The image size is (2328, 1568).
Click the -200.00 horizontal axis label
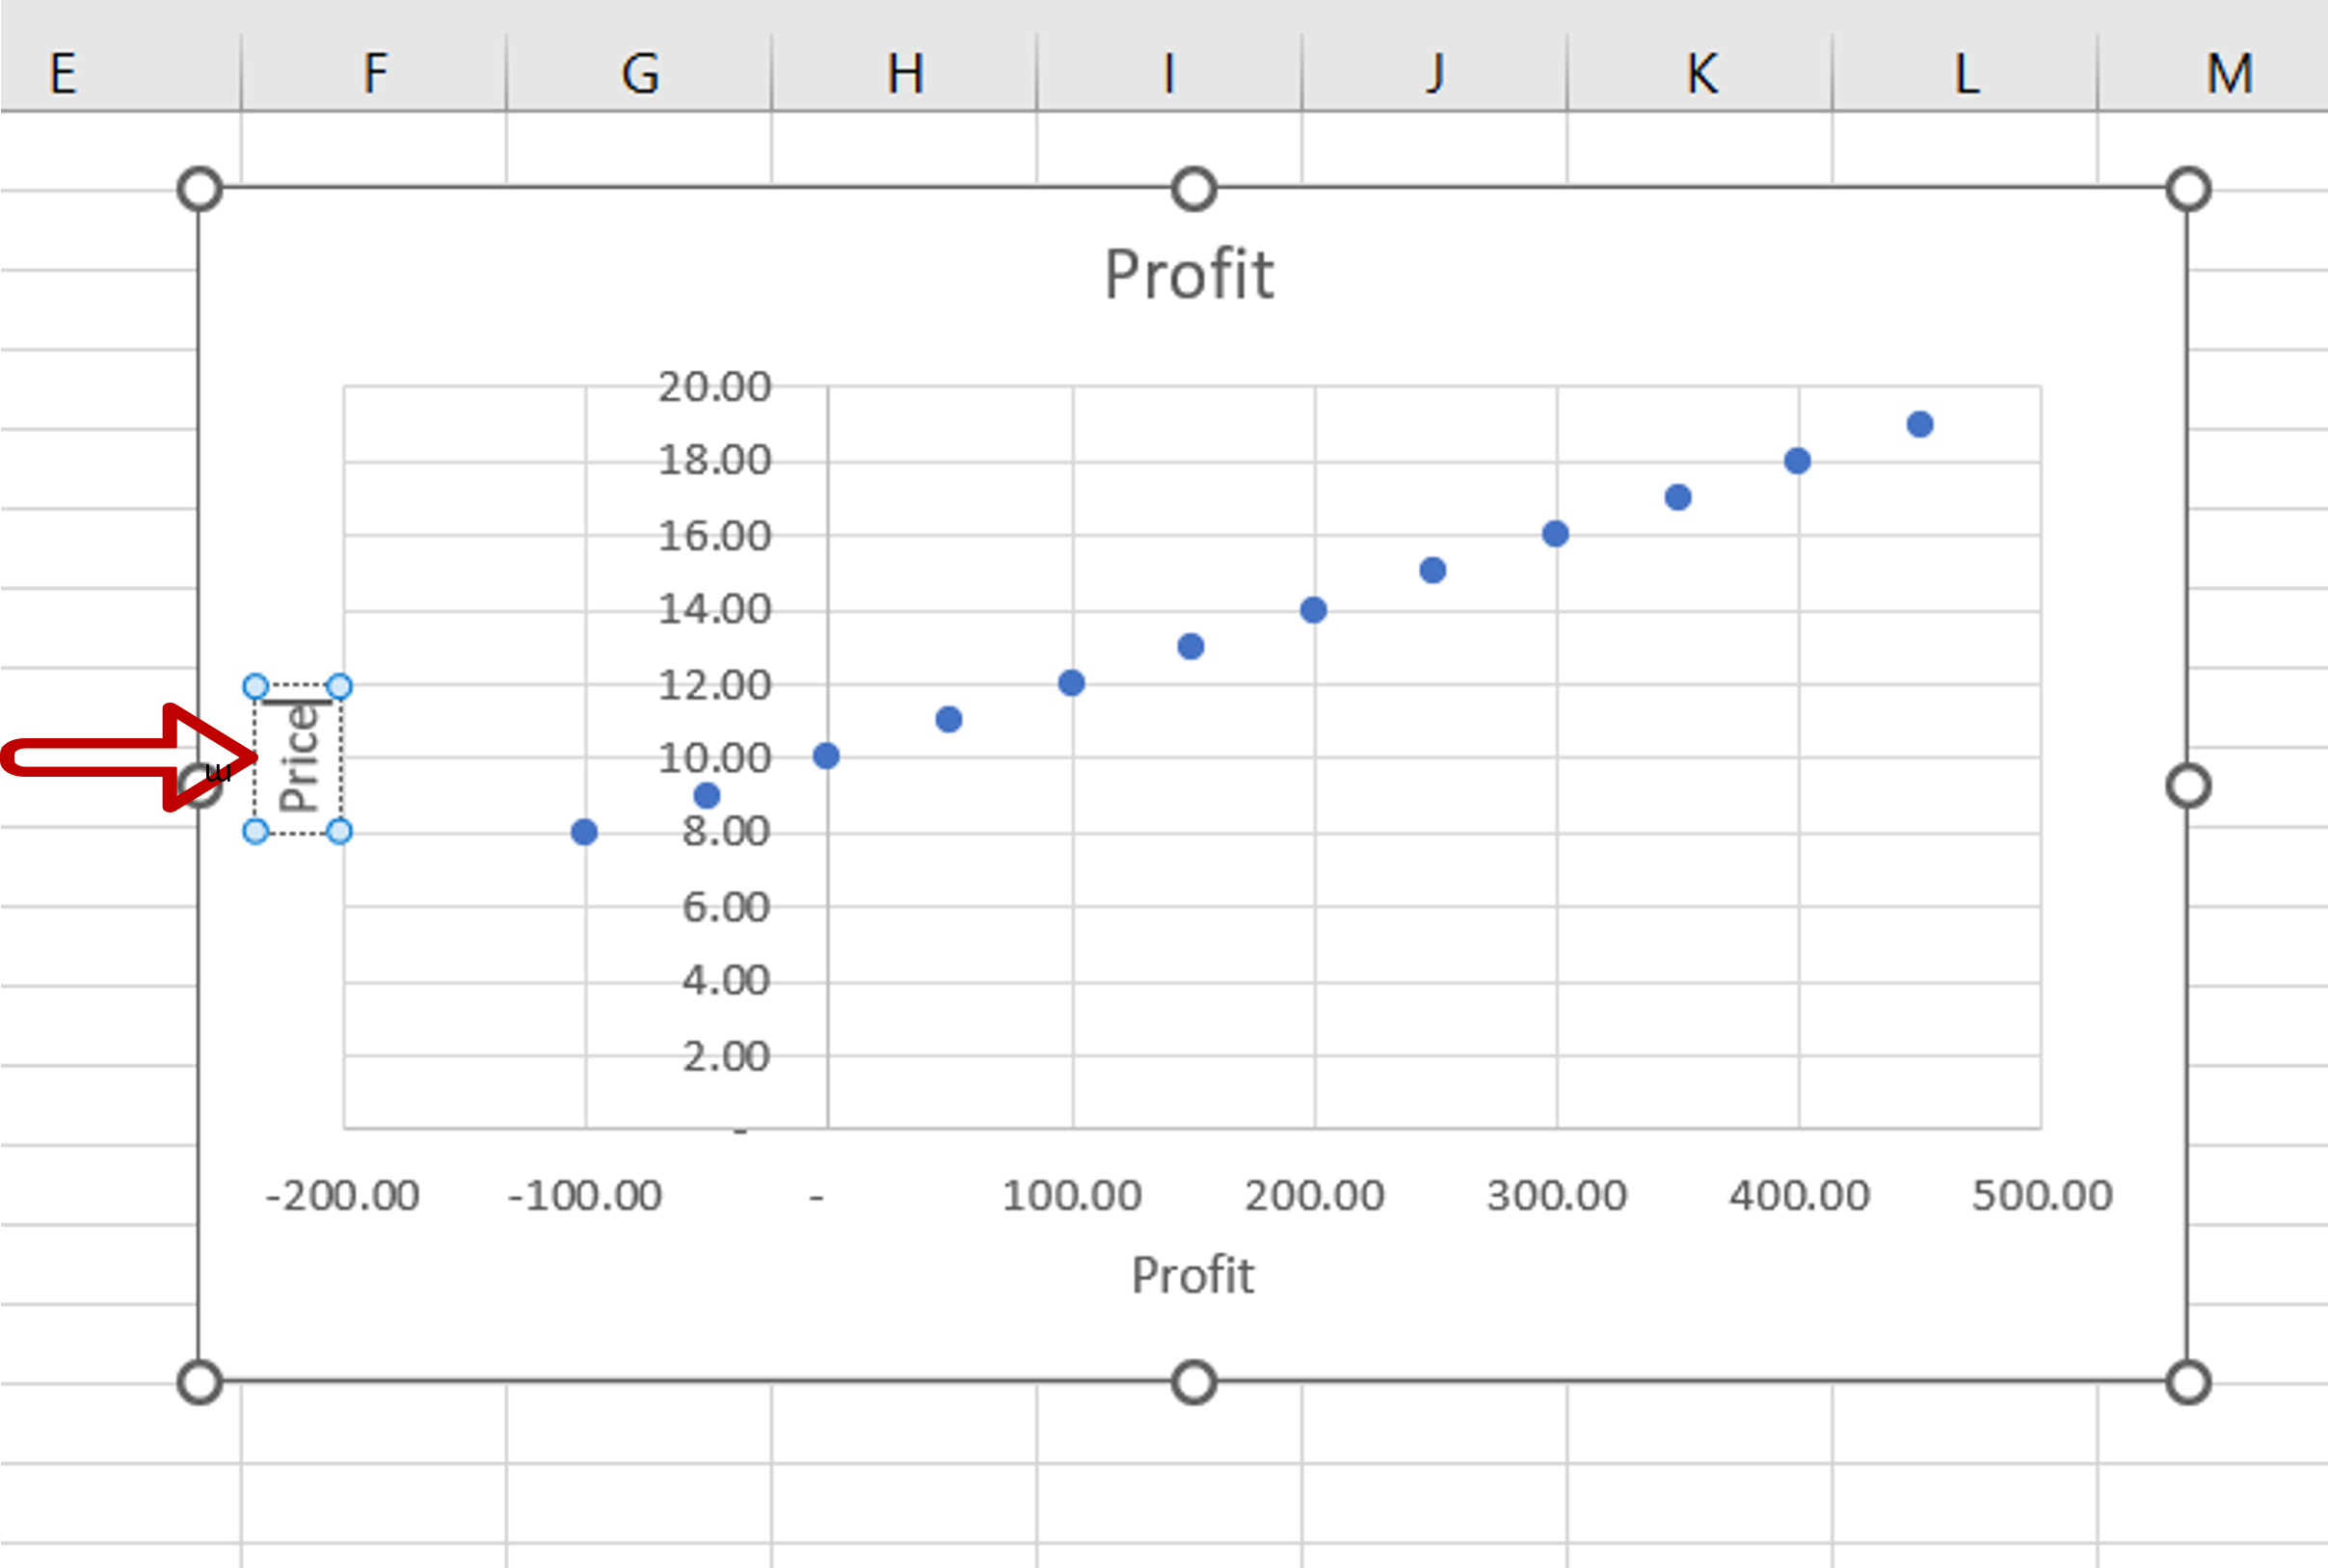point(342,1195)
